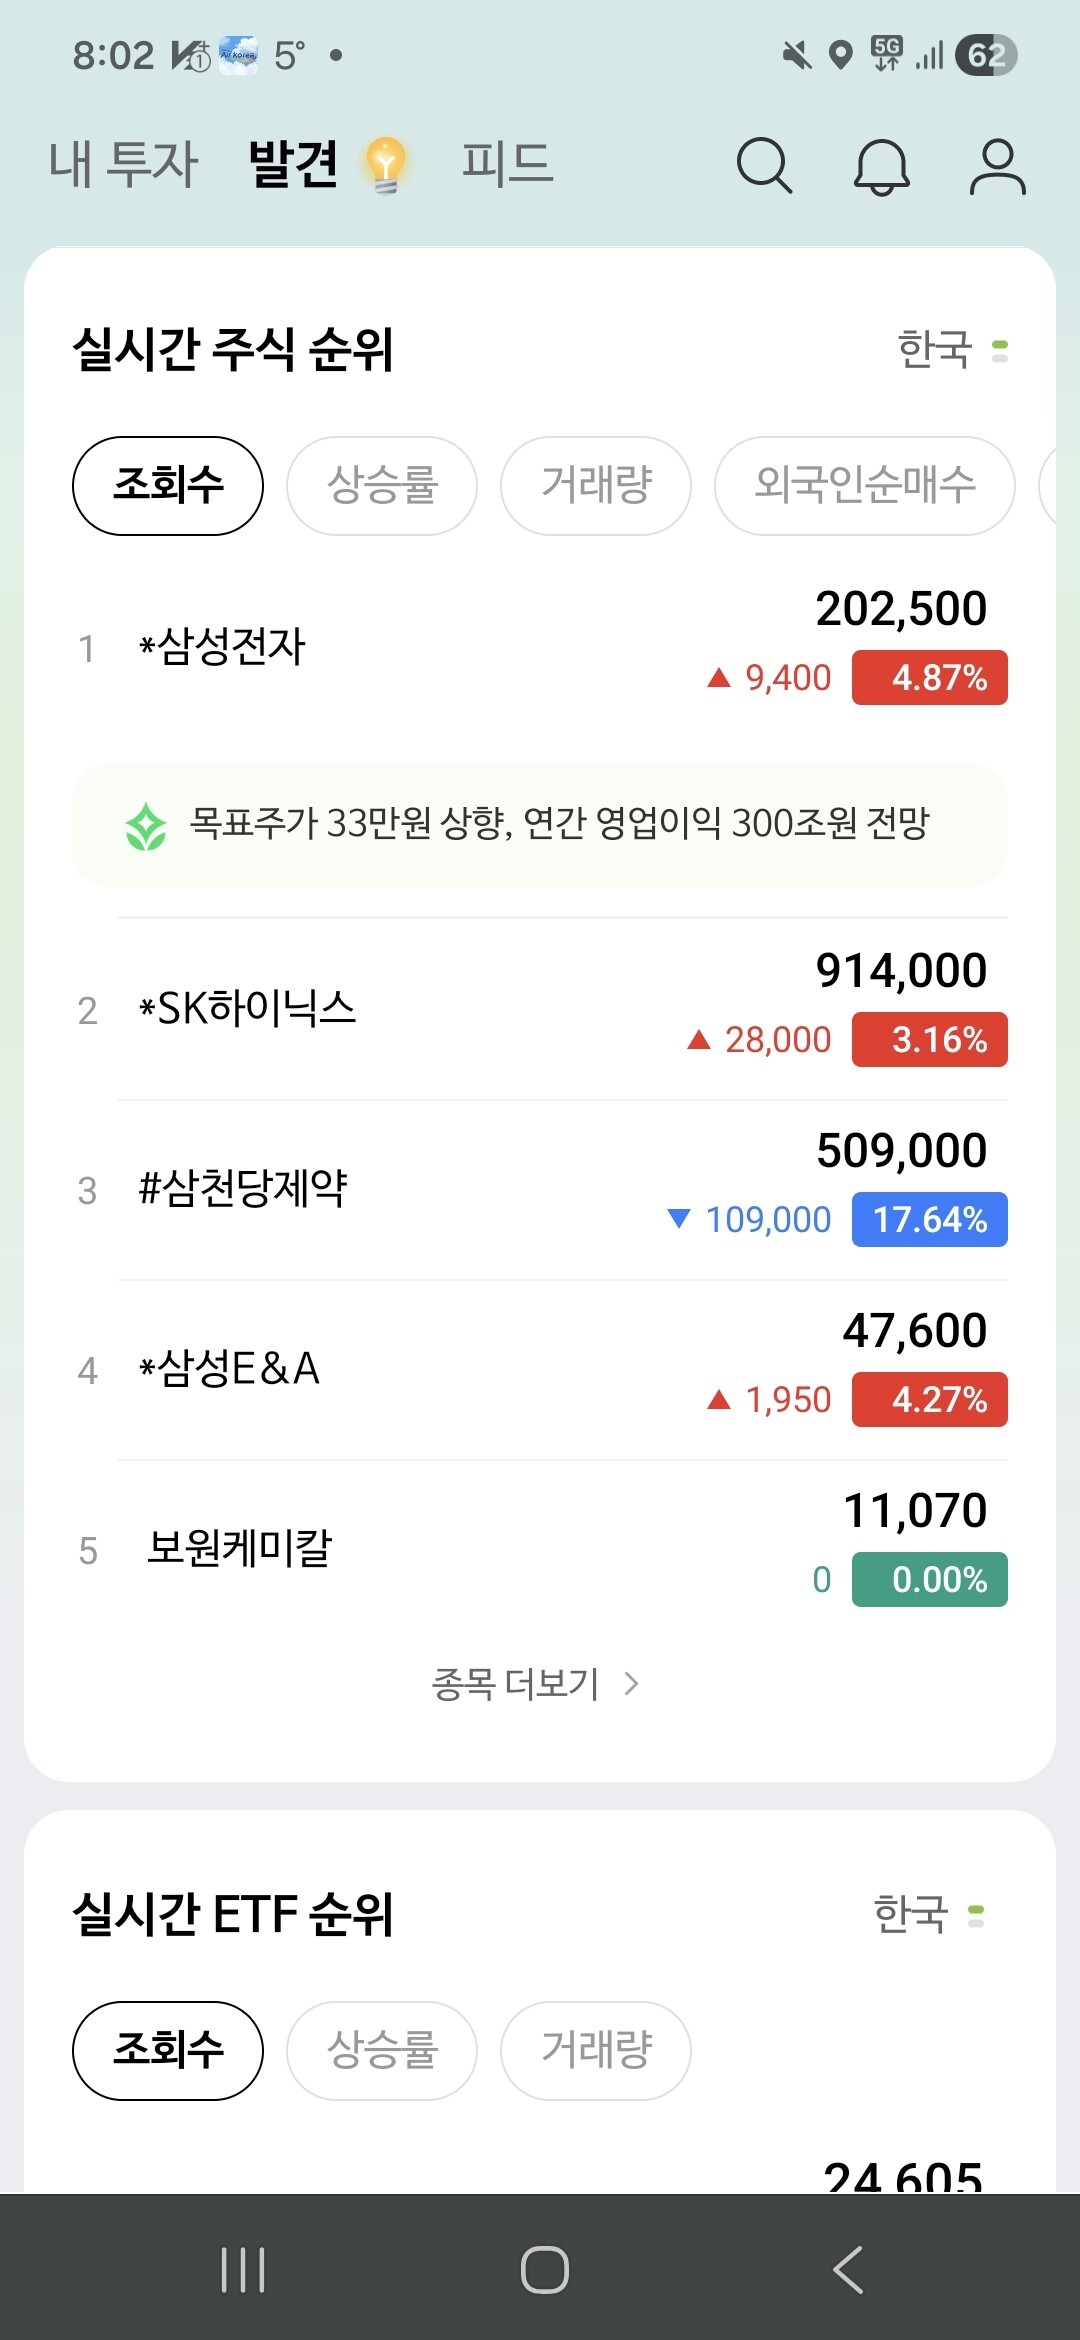The height and width of the screenshot is (2340, 1080).
Task: Select 상승률 filter in ETF ranking
Action: tap(382, 2051)
